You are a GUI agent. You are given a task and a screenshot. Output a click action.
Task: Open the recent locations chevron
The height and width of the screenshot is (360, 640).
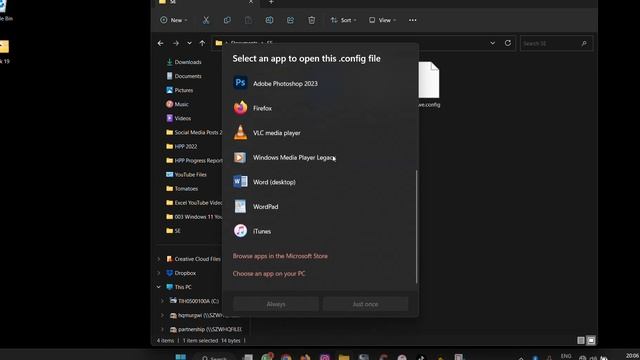(189, 43)
